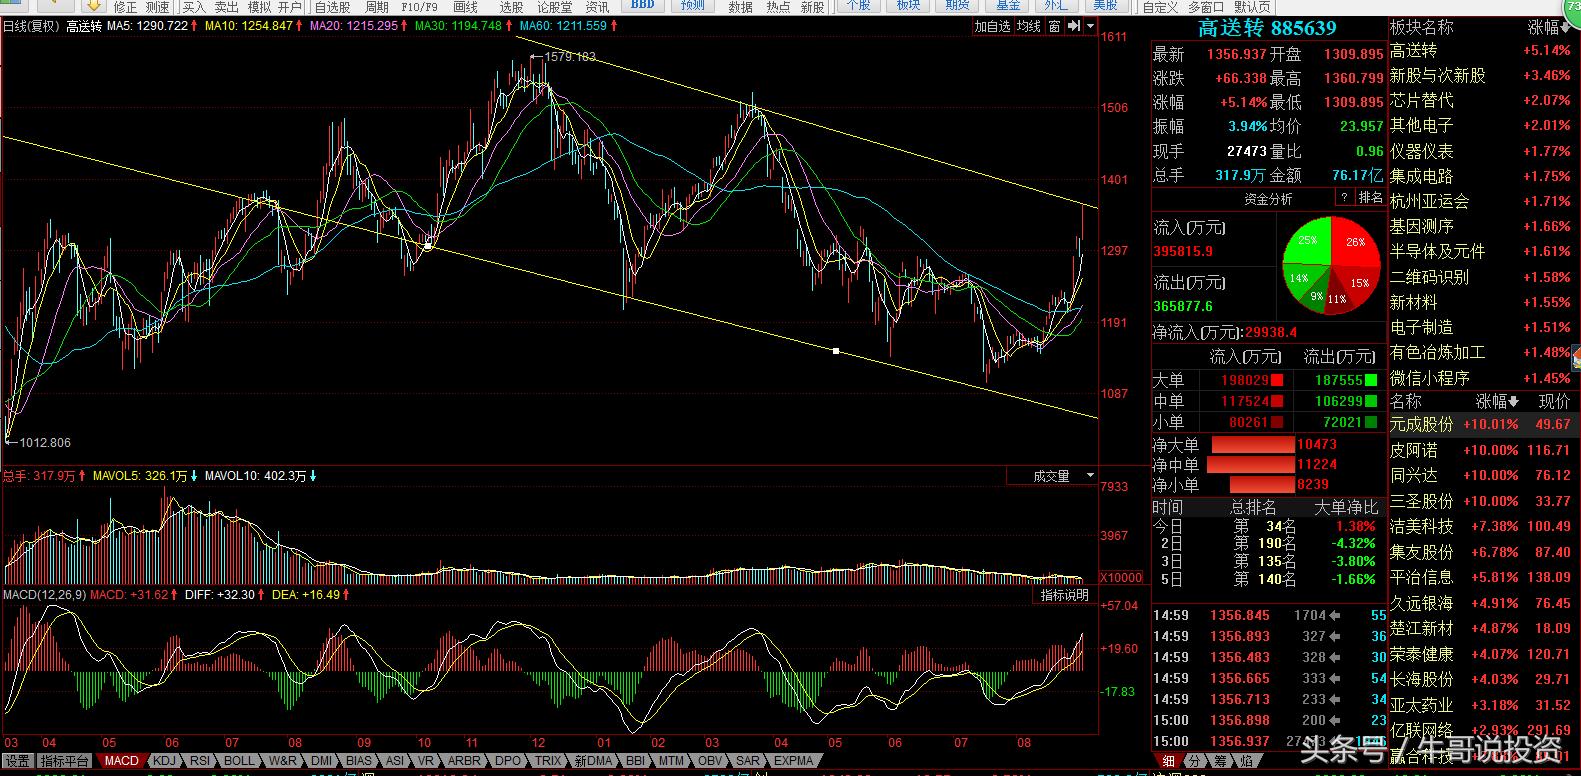Switch to the KDJ indicator tab
This screenshot has height=776, width=1581.
pyautogui.click(x=164, y=761)
